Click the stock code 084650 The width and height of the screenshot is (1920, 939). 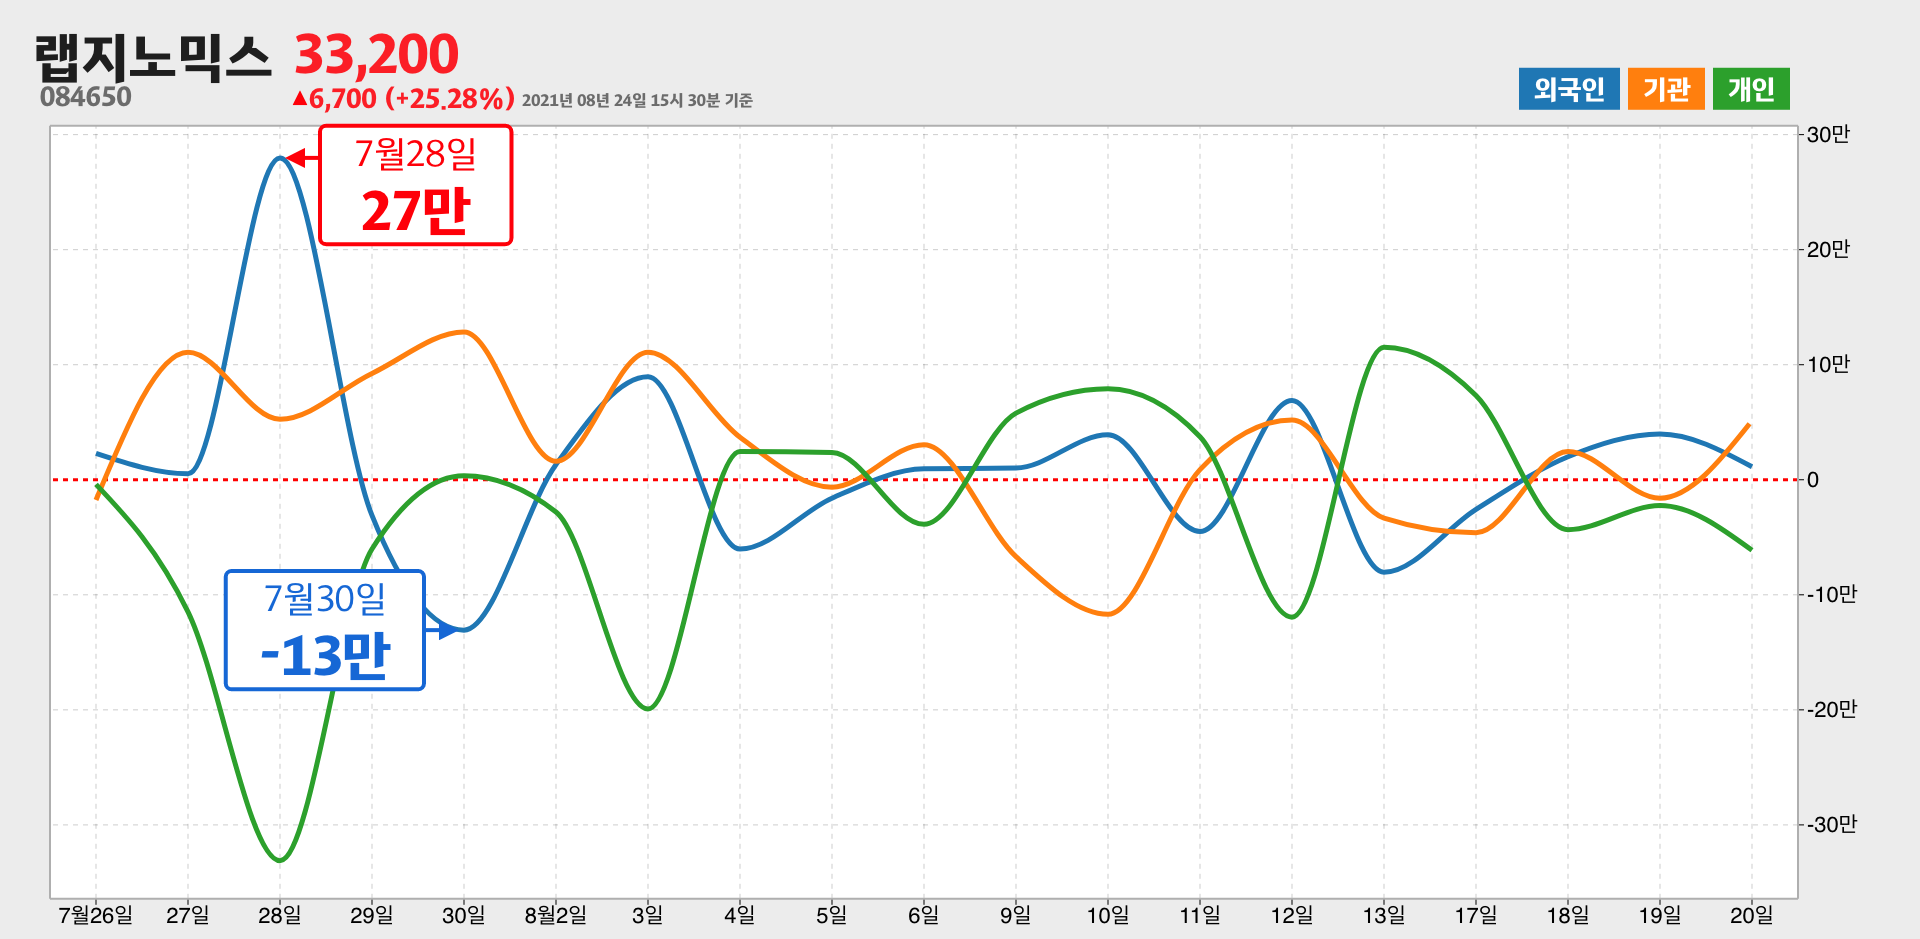point(86,97)
